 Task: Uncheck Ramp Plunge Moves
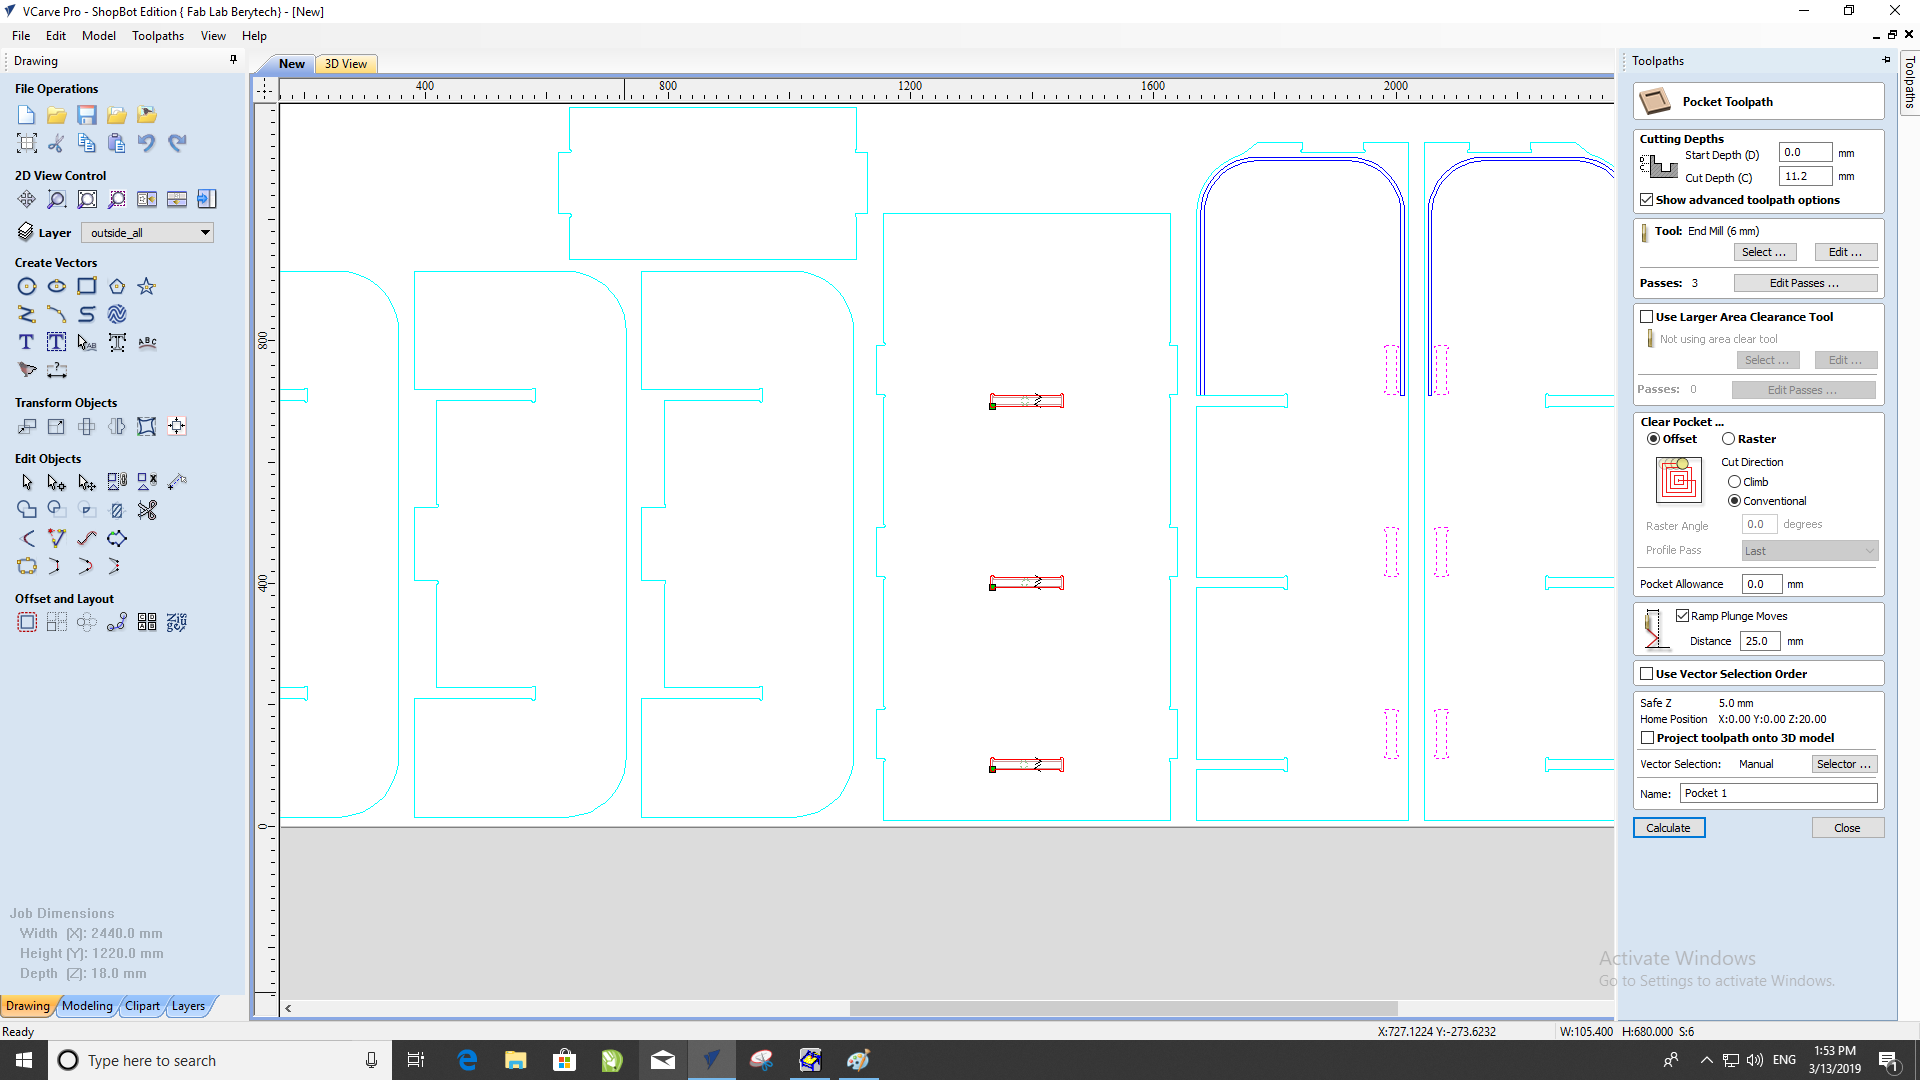tap(1682, 616)
